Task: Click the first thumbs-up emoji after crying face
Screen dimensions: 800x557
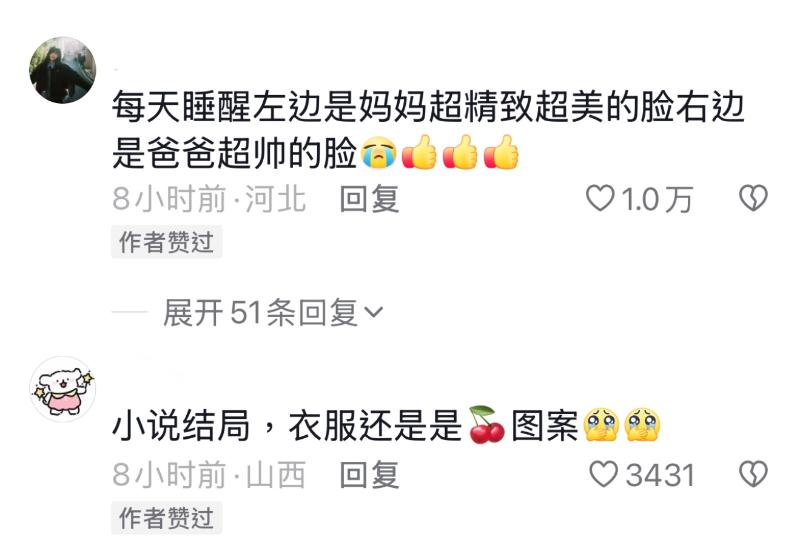Action: tap(419, 152)
